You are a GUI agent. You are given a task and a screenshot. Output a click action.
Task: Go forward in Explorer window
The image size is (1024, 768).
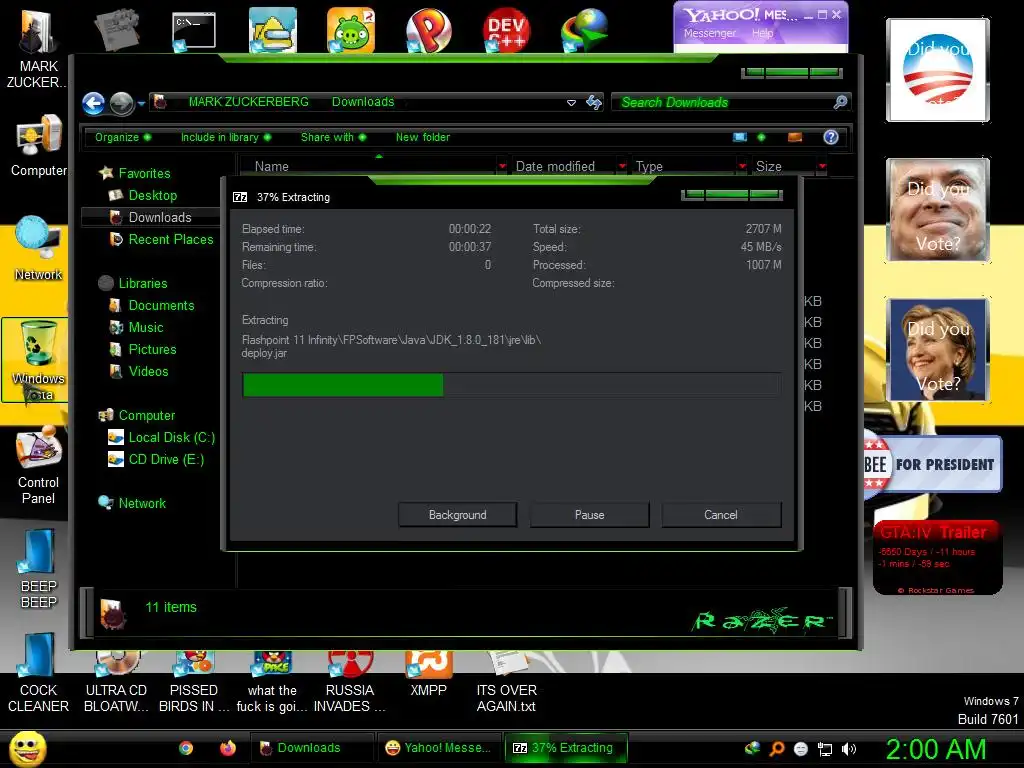[x=121, y=103]
